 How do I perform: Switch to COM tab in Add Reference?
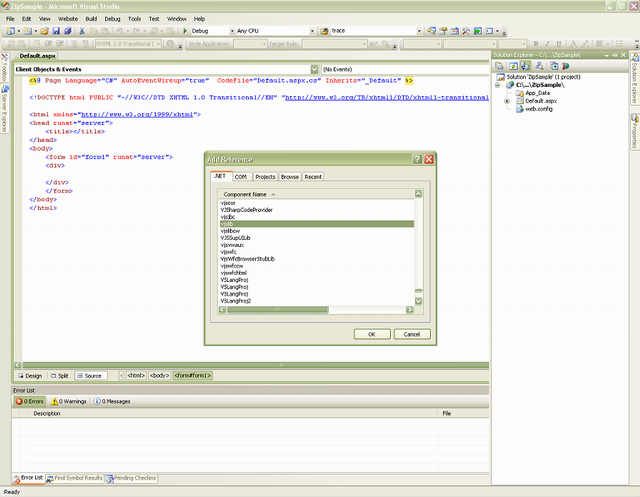point(241,177)
